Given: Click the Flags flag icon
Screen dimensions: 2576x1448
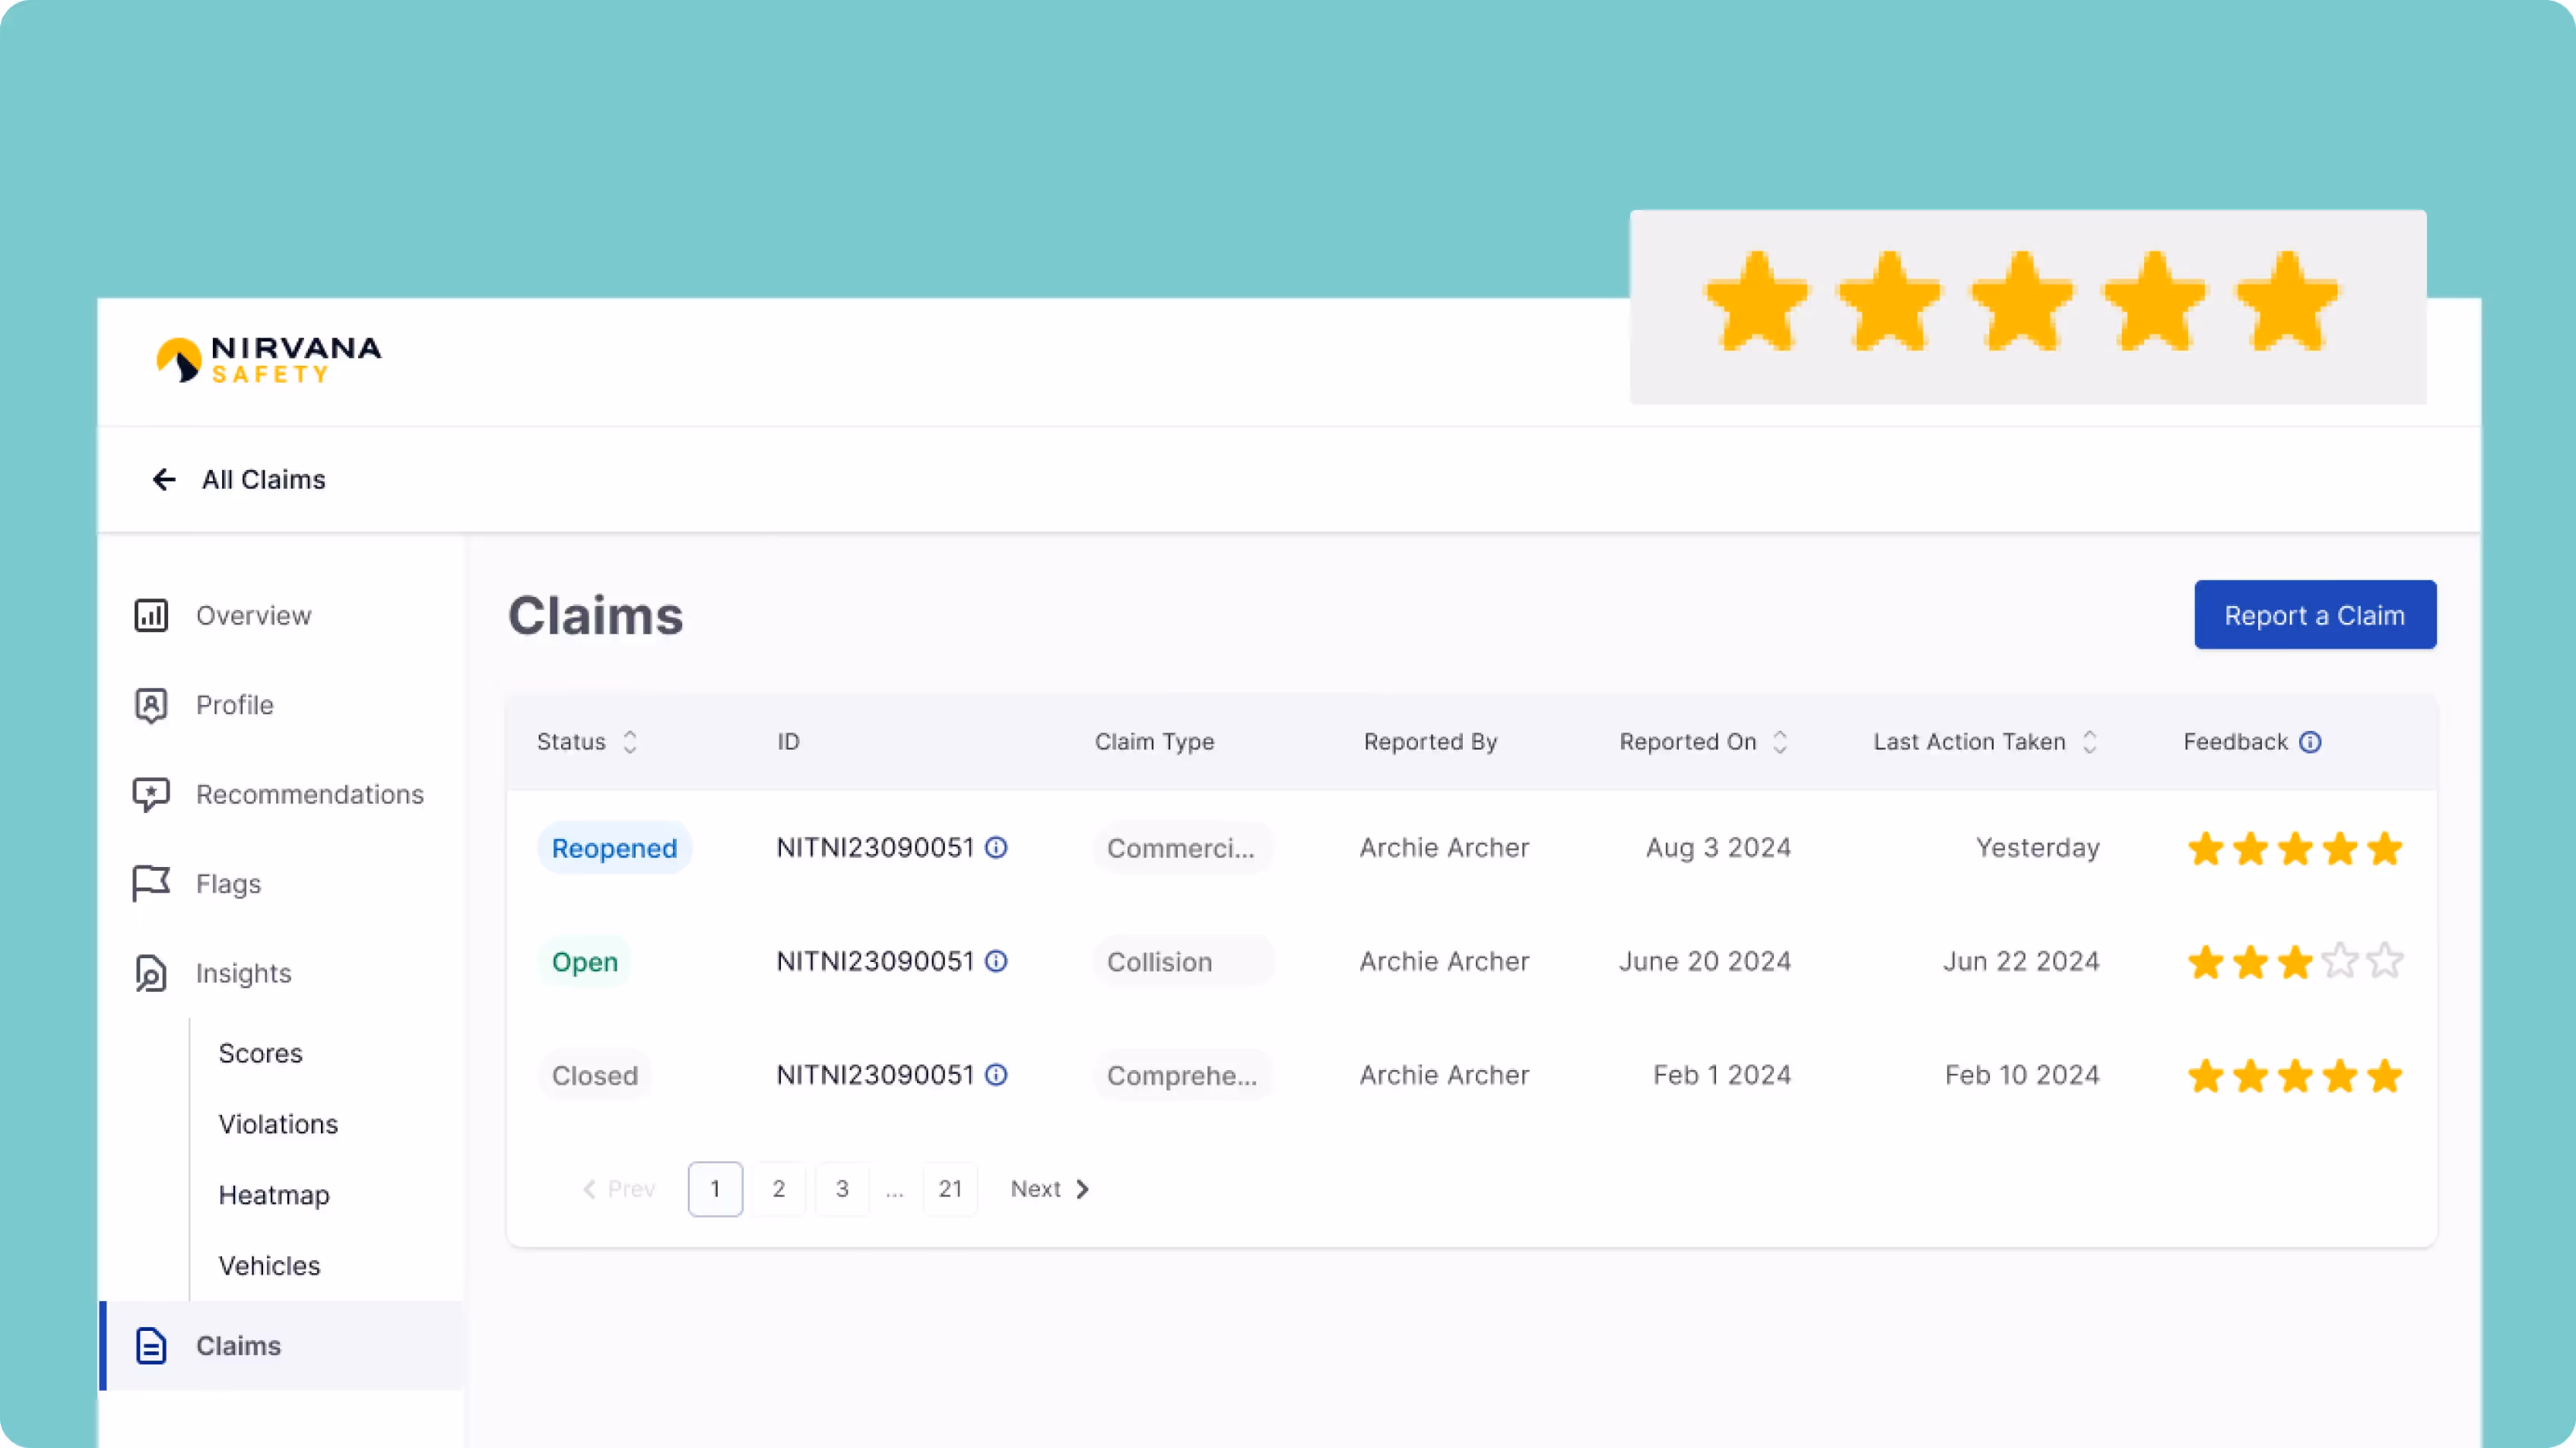Looking at the screenshot, I should coord(151,883).
